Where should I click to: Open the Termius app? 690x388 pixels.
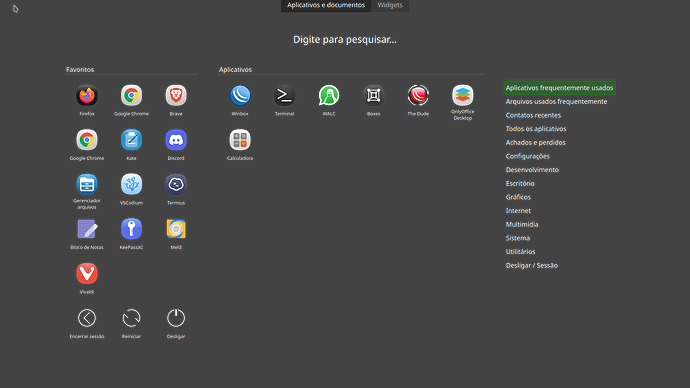pos(176,185)
